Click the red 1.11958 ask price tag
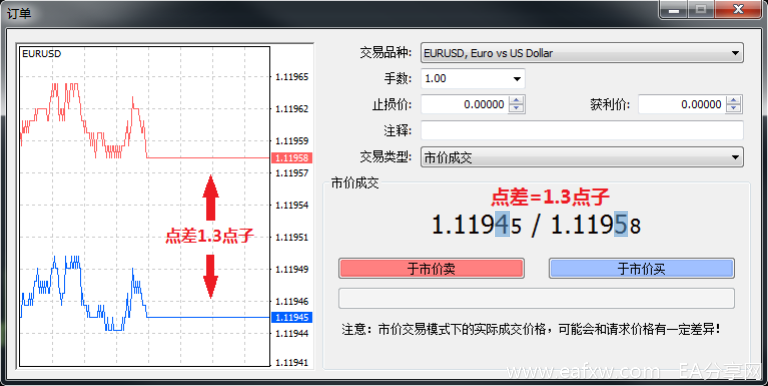768x386 pixels. [x=291, y=158]
